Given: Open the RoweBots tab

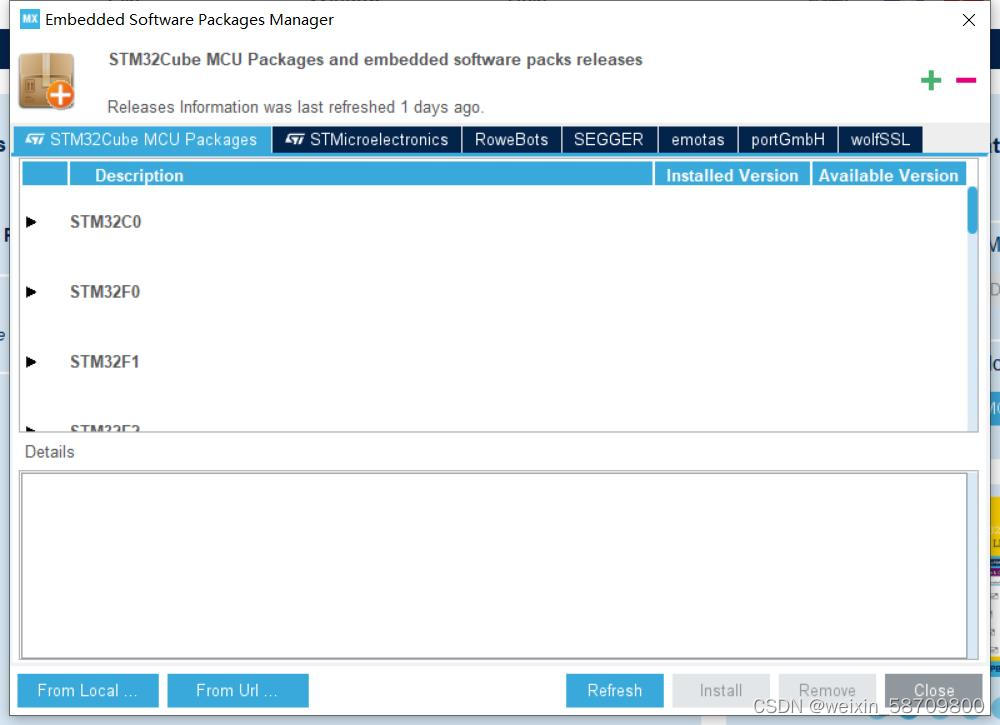Looking at the screenshot, I should [511, 140].
